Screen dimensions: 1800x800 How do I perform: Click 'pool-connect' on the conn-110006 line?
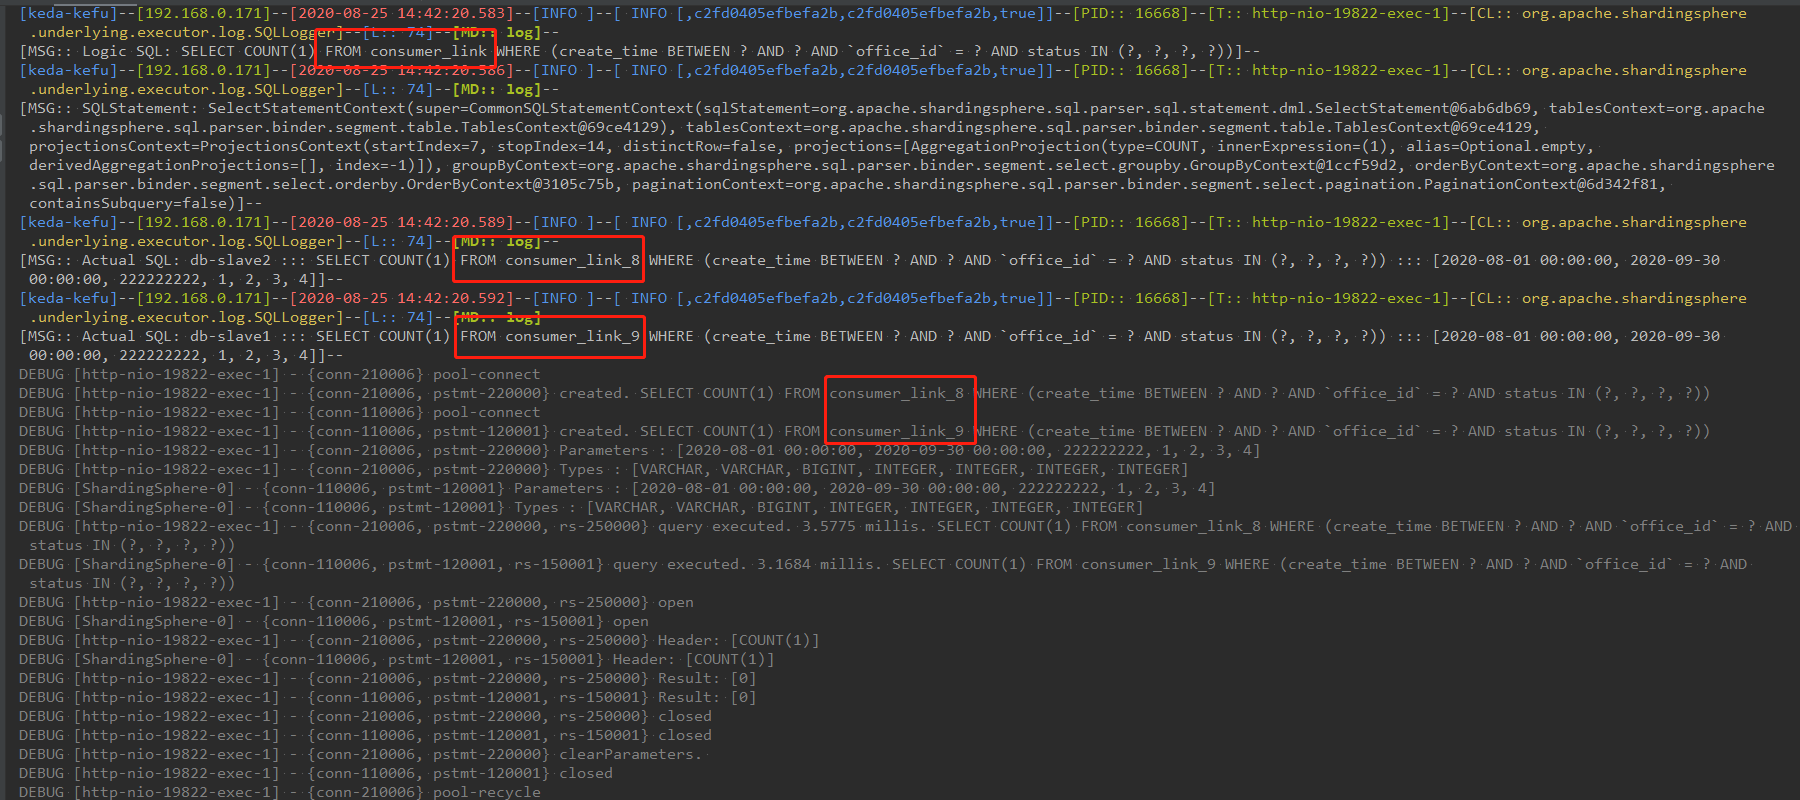[x=486, y=412]
